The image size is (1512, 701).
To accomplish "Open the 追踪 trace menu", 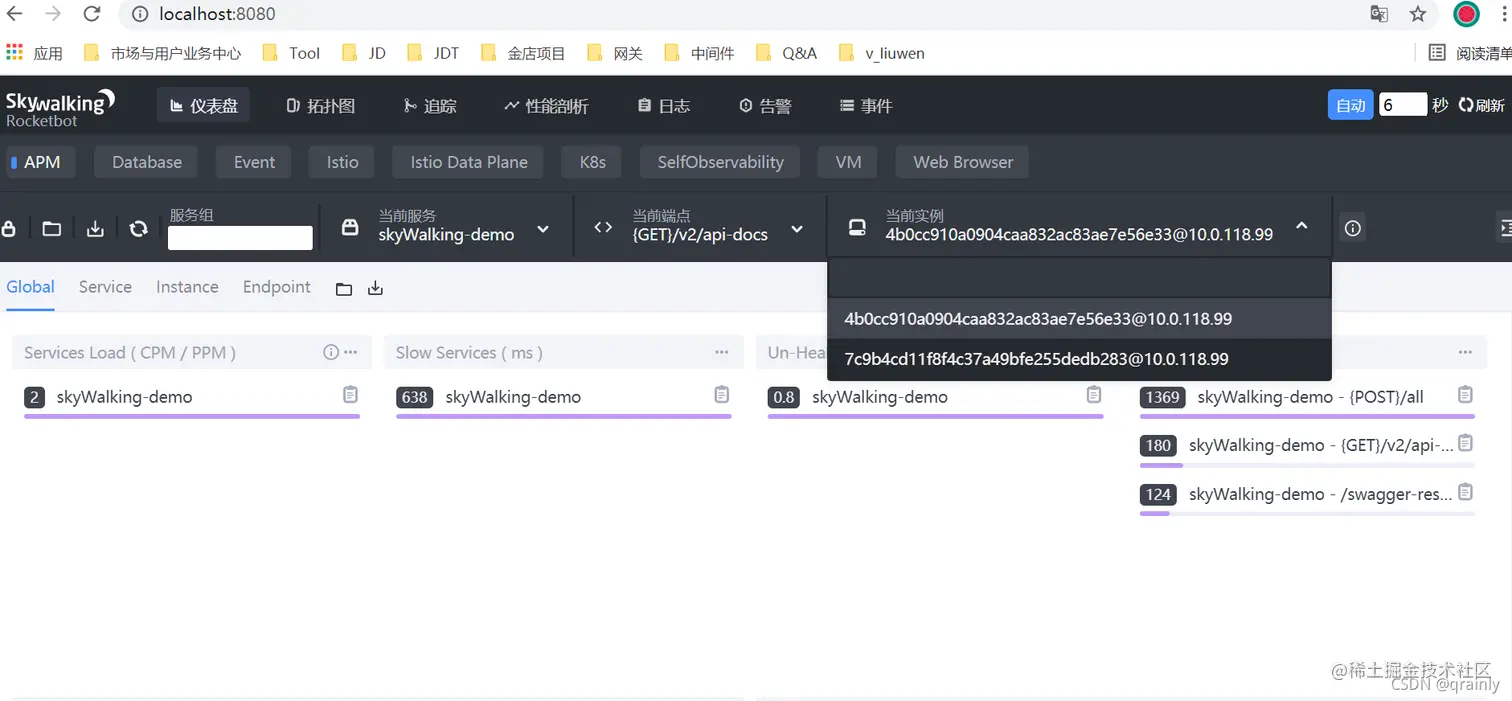I will pos(430,105).
